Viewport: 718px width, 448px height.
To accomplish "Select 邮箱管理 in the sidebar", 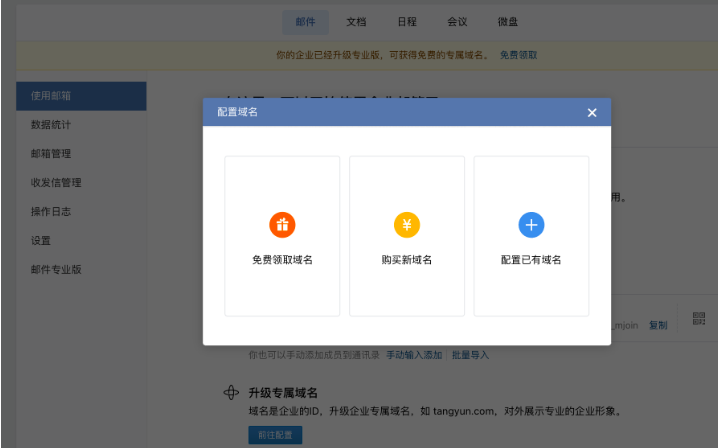I will [50, 154].
